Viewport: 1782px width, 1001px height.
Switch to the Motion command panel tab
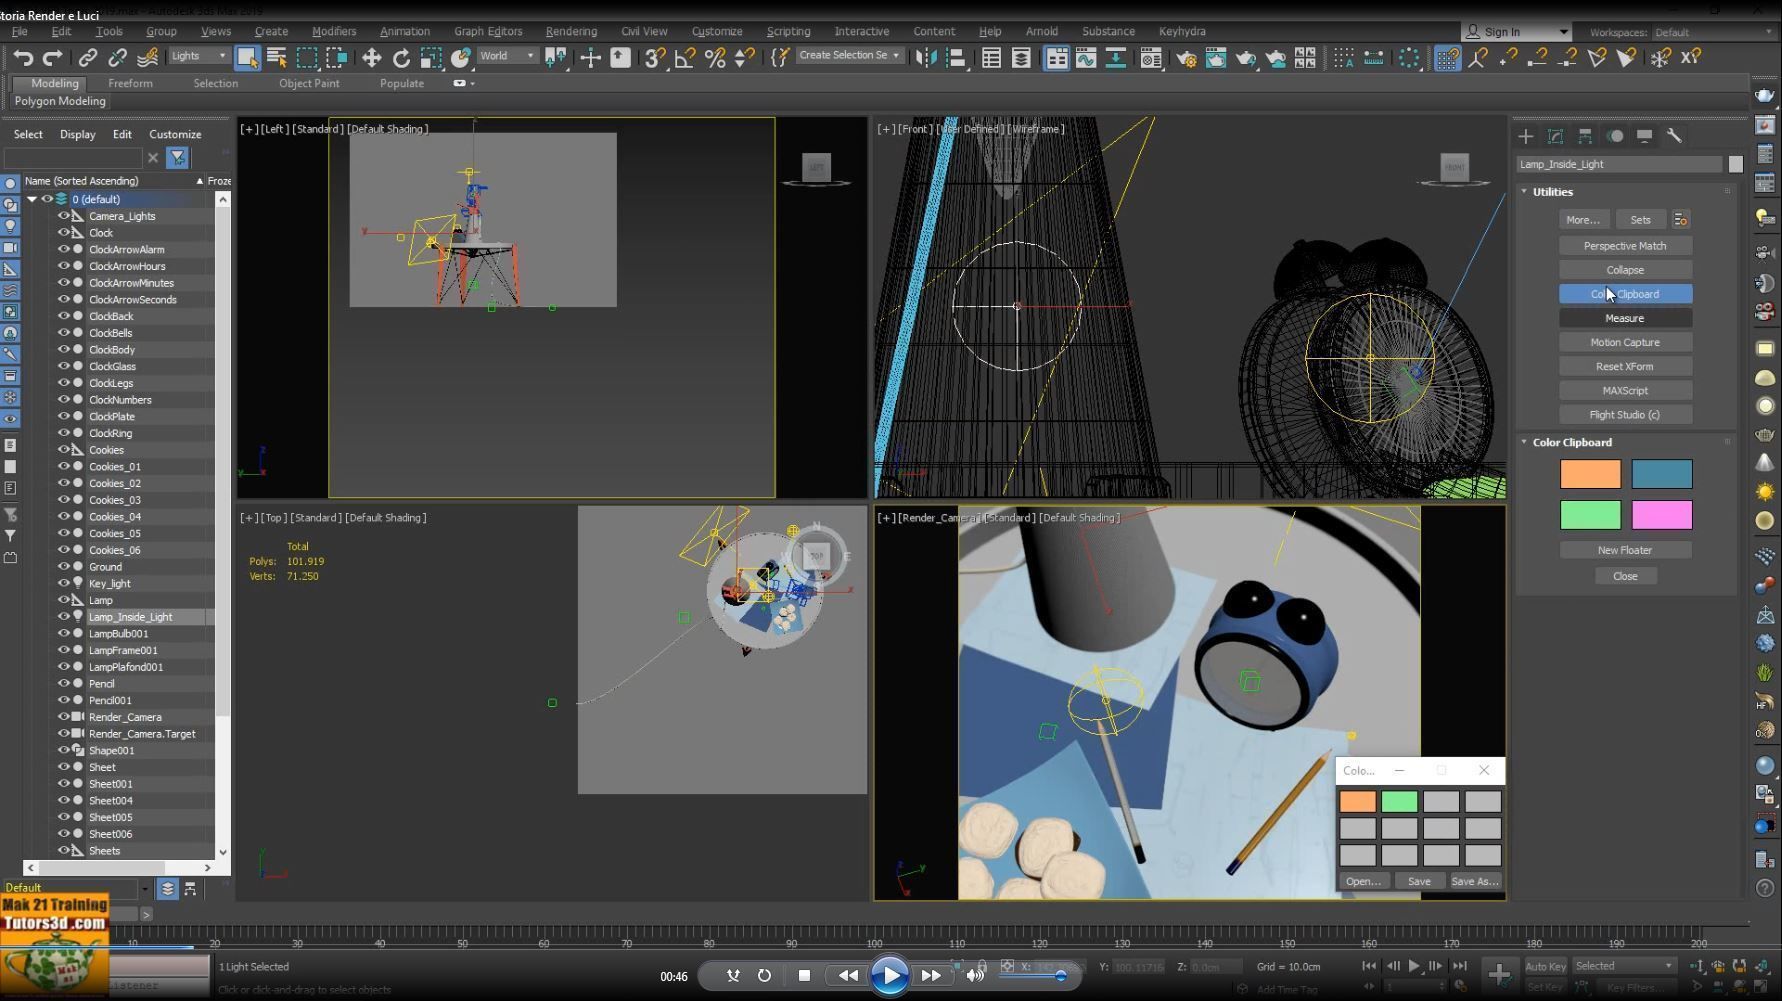[1615, 136]
